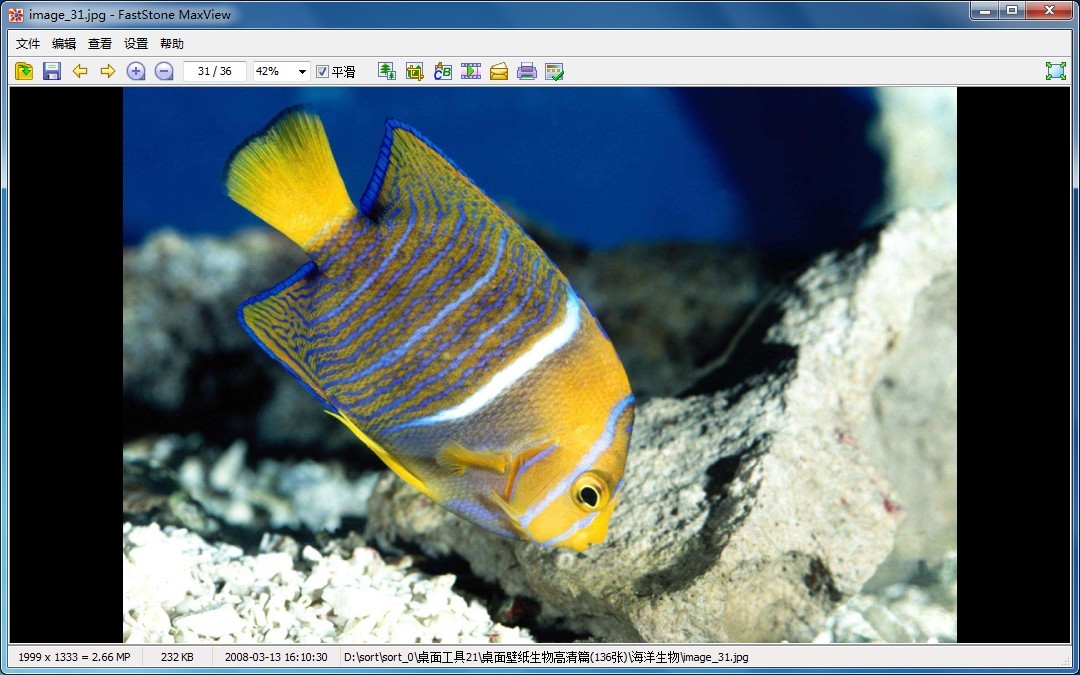Open the 文件 menu
This screenshot has width=1080, height=675.
[x=28, y=44]
